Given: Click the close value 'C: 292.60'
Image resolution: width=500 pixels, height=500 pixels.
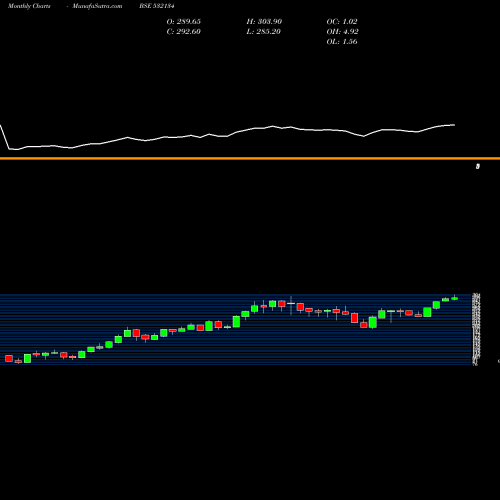Looking at the screenshot, I should tap(184, 32).
